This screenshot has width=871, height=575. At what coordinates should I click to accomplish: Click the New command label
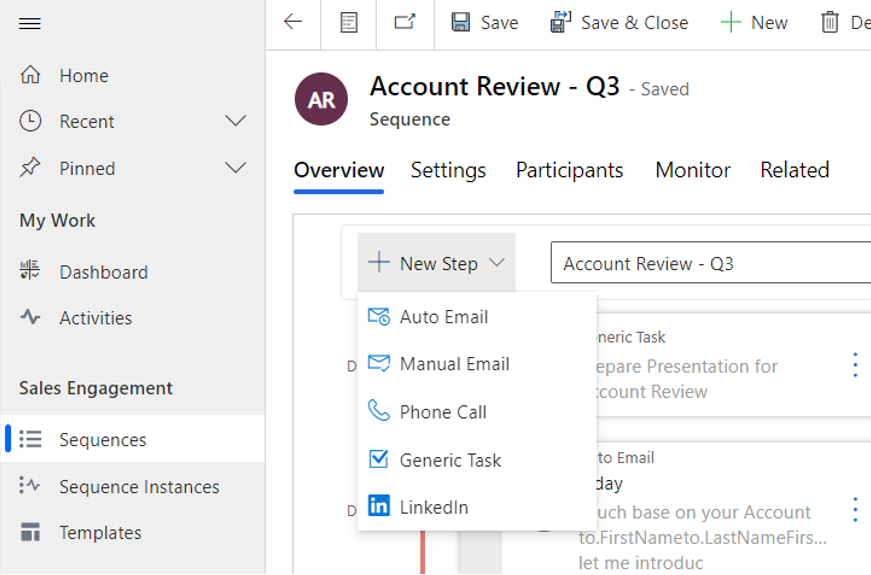point(769,23)
